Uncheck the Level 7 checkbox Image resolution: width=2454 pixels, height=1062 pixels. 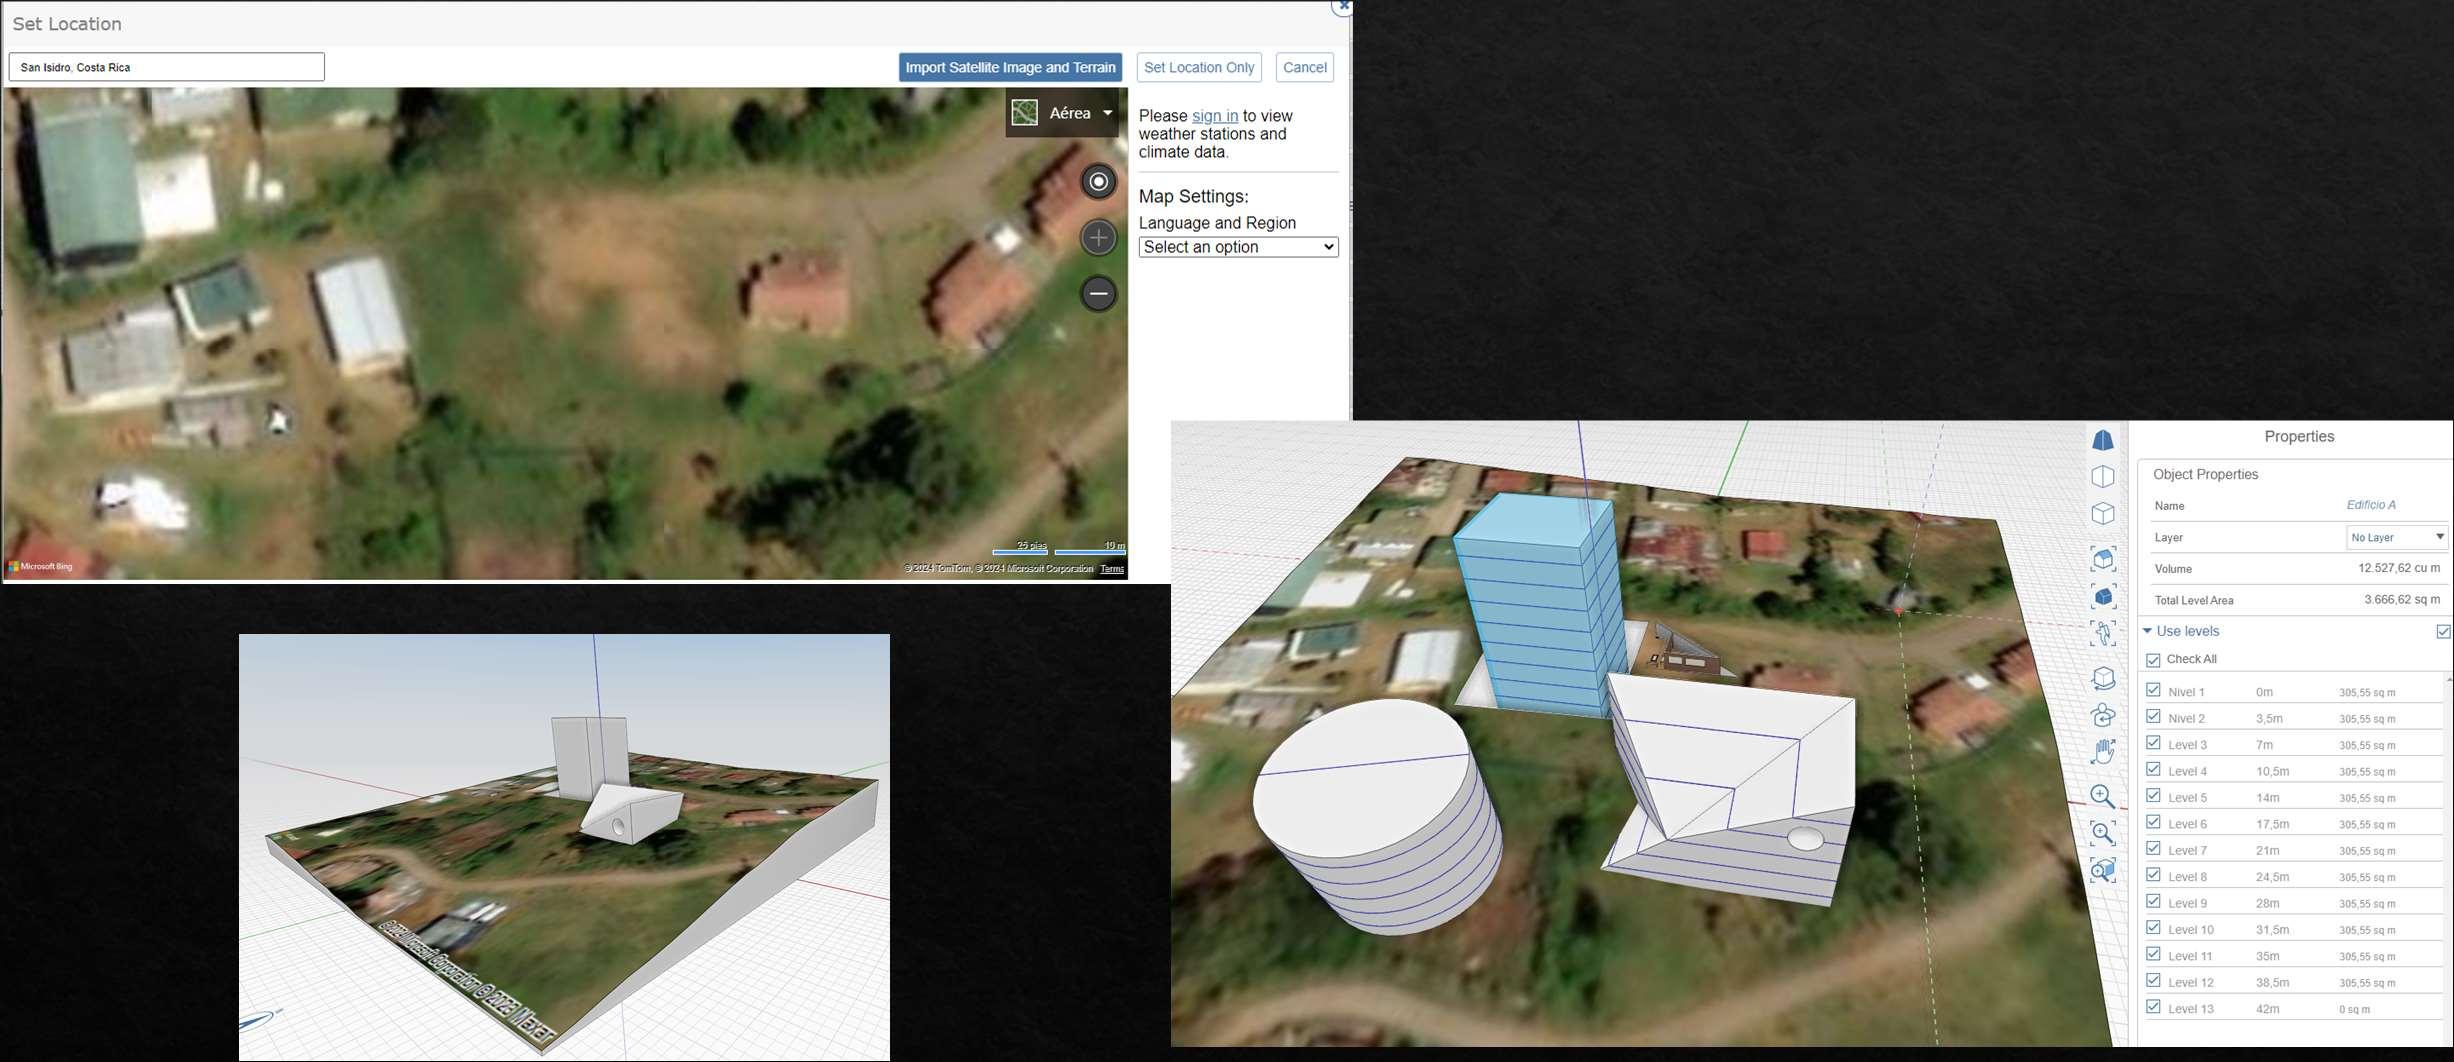point(2153,849)
